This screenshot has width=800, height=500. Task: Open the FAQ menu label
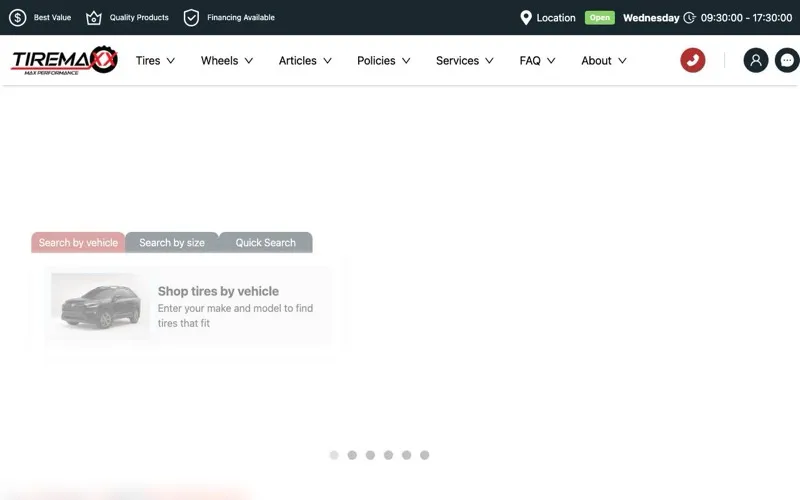click(530, 61)
